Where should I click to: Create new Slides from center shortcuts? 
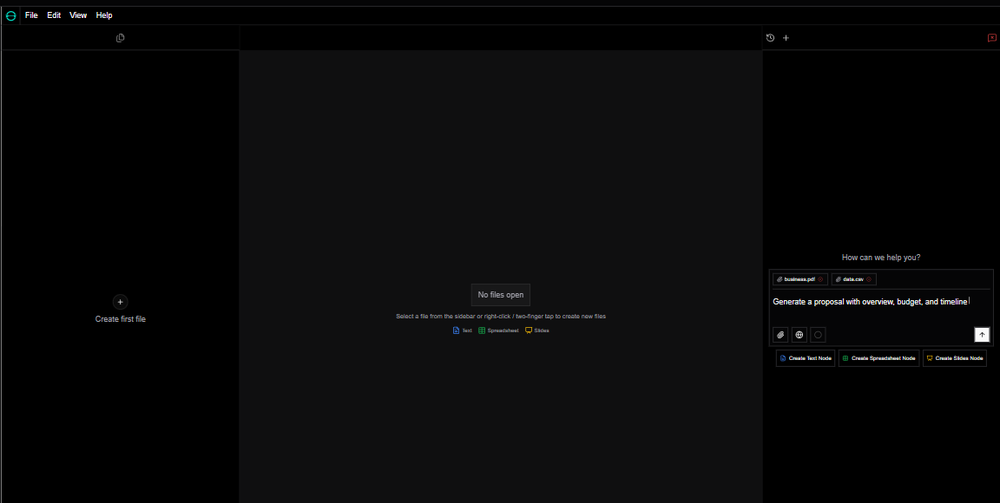click(537, 330)
